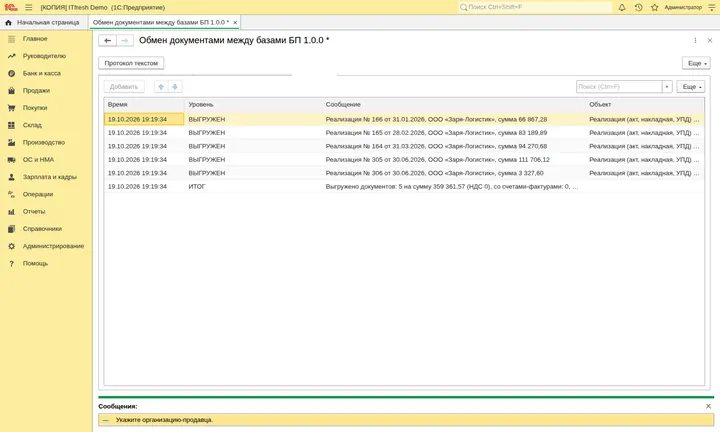Viewport: 720px width, 432px height.
Task: Sort by the Сообщение column header
Action: [x=454, y=105]
